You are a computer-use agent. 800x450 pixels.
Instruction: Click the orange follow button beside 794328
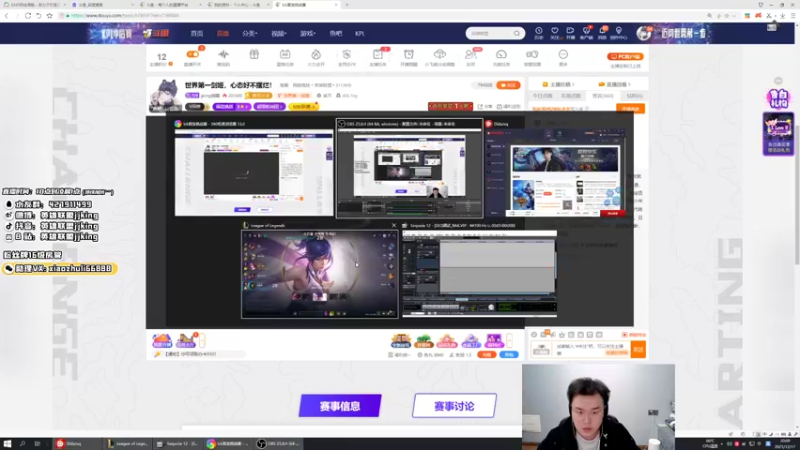(x=508, y=85)
